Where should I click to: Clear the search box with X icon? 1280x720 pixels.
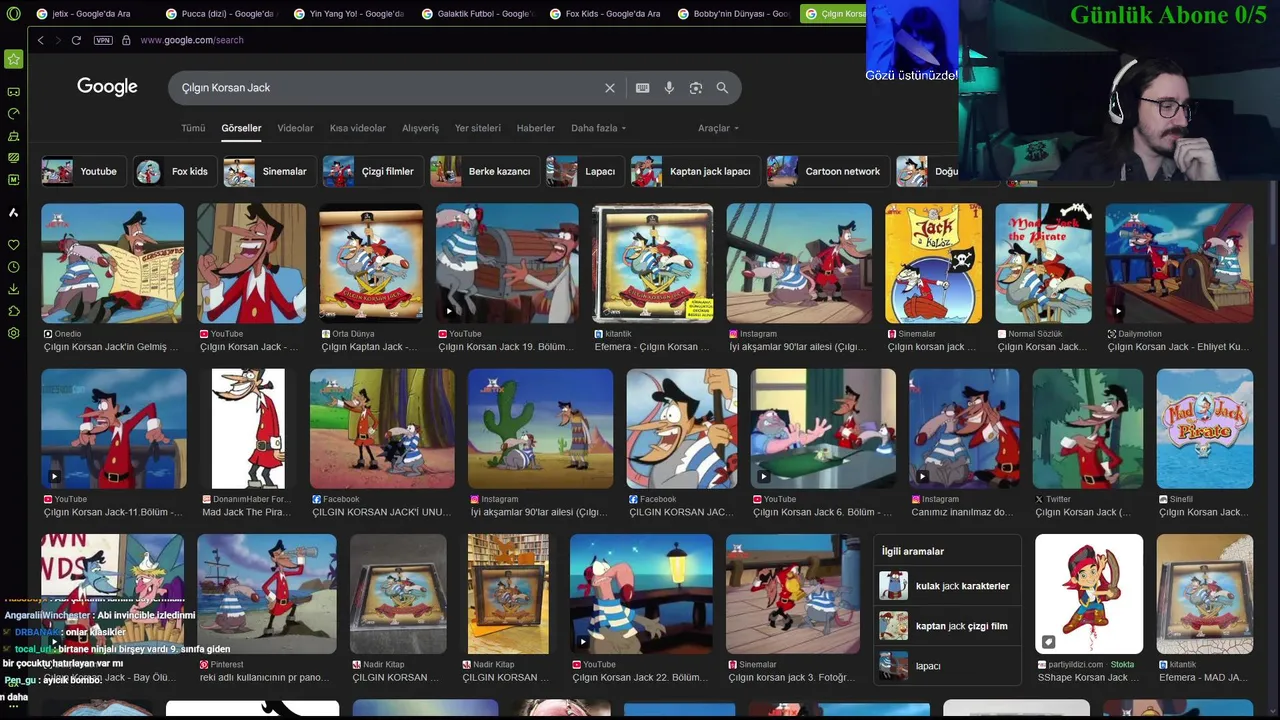609,88
